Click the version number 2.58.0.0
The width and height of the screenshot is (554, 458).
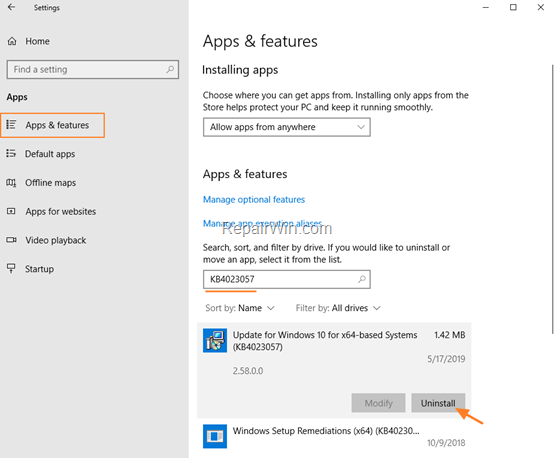pyautogui.click(x=248, y=371)
